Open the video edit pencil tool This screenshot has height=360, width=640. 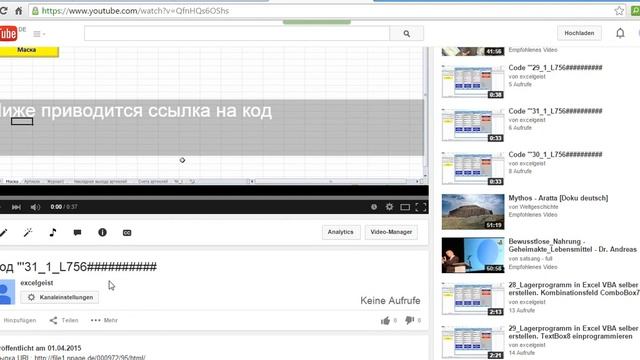(3, 233)
